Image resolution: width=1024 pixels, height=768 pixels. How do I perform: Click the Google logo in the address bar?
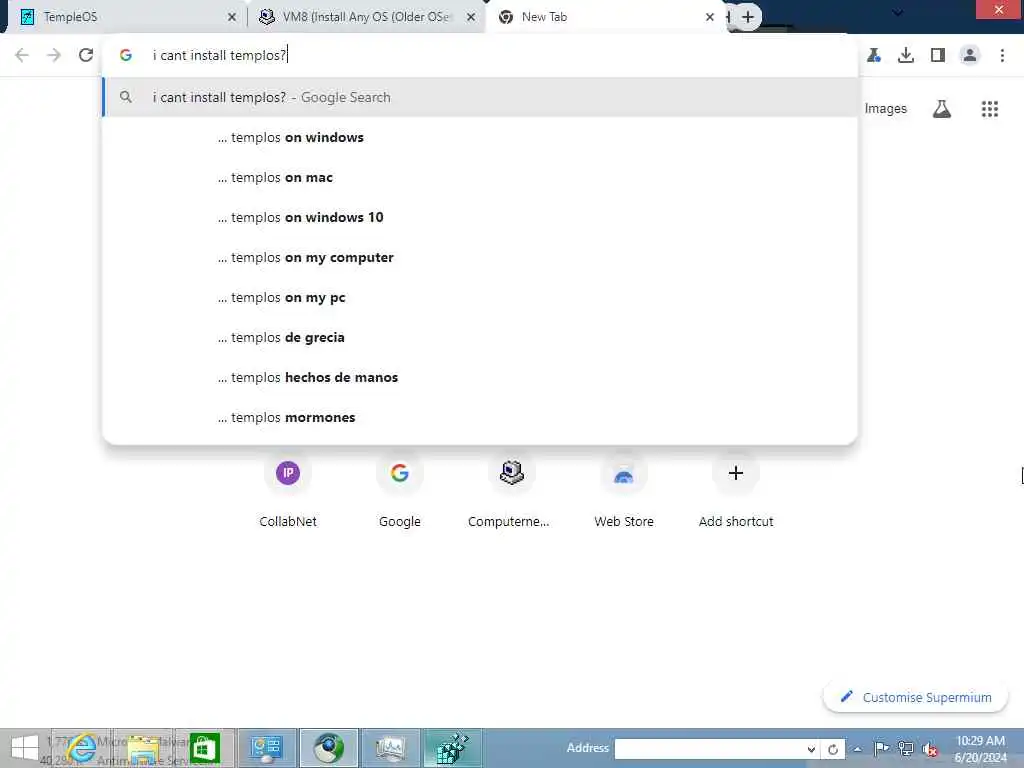coord(126,56)
